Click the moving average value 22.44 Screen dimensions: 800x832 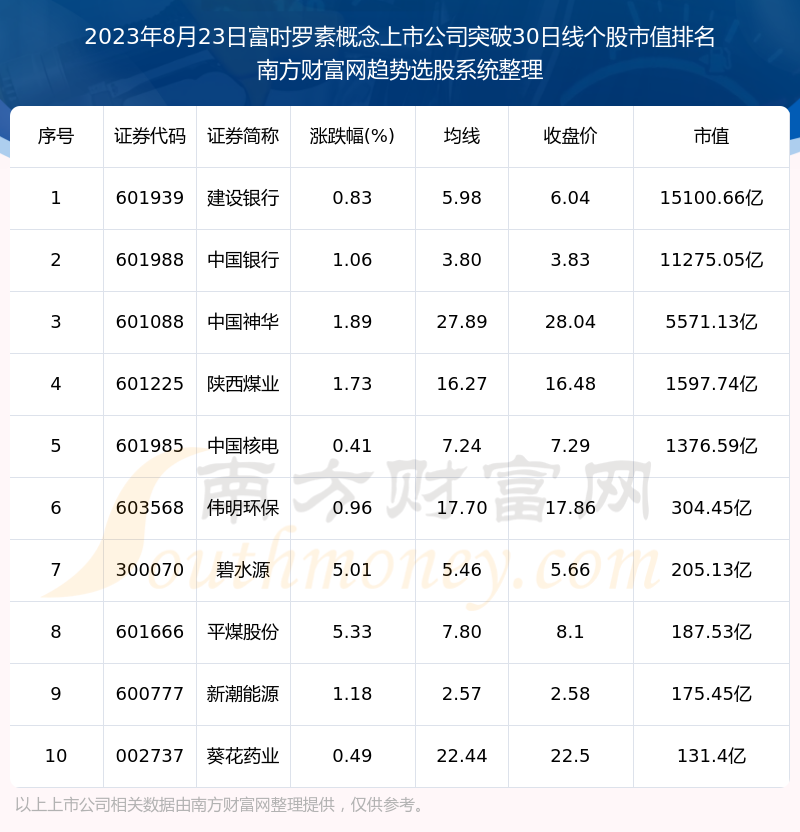[x=462, y=757]
